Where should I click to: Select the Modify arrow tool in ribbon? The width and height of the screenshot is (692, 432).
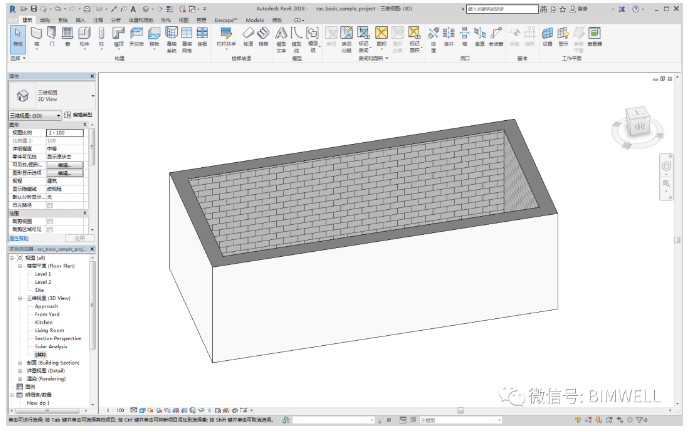point(17,38)
